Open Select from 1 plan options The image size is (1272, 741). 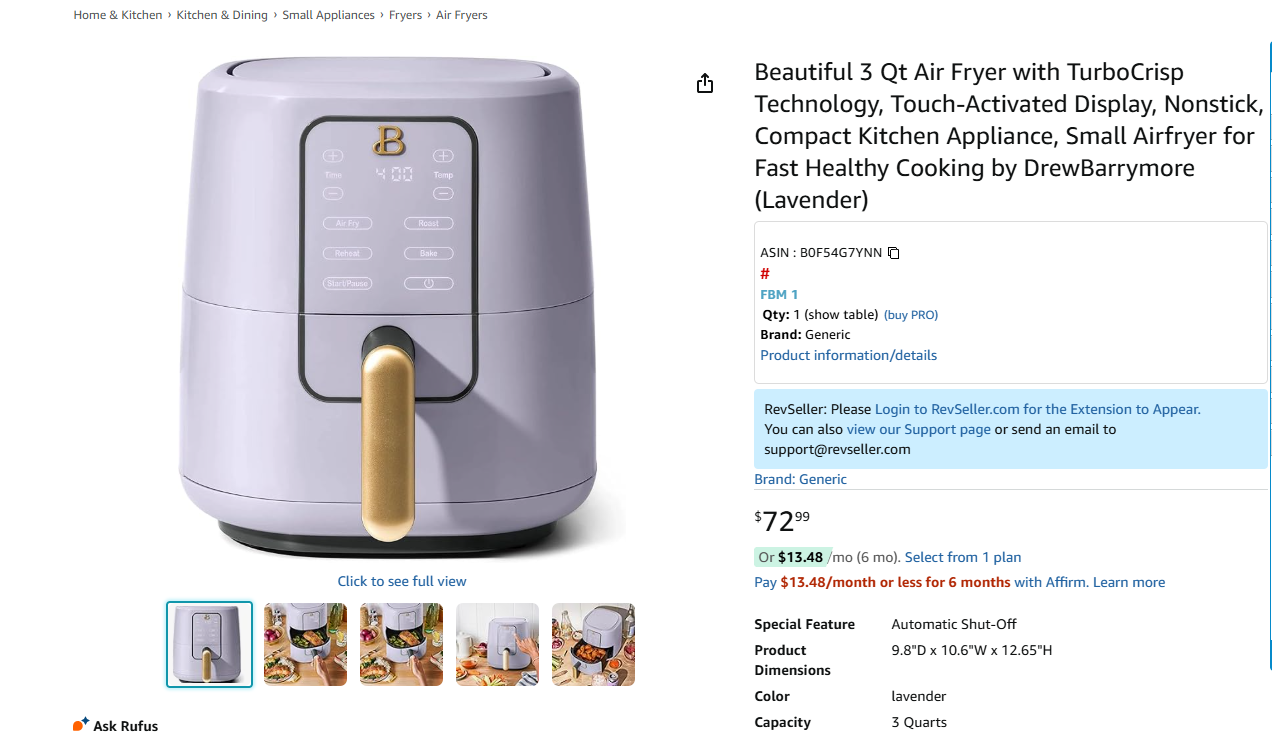(x=962, y=557)
